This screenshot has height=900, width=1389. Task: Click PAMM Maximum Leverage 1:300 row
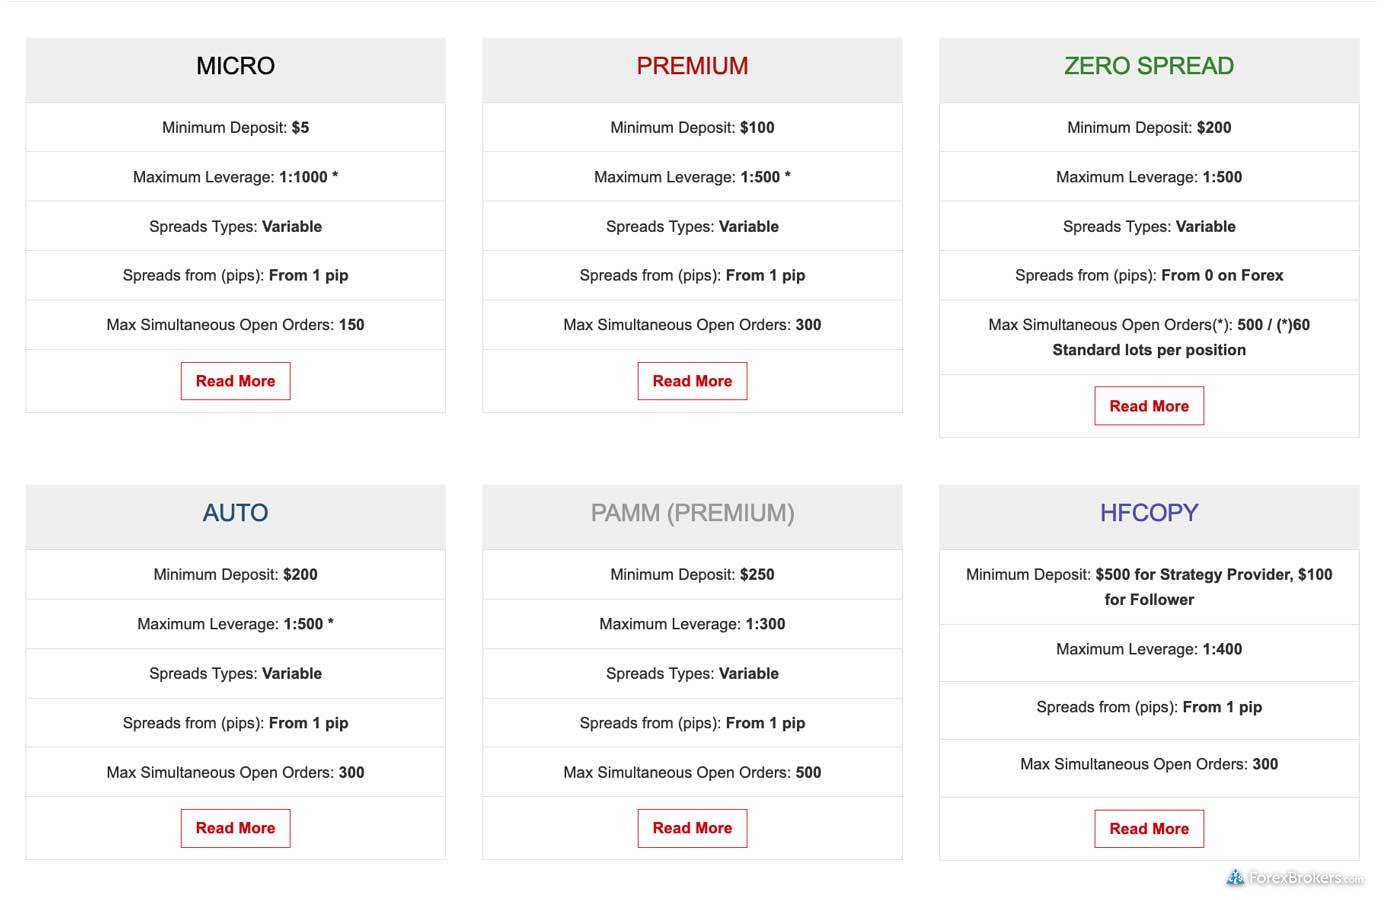click(x=692, y=624)
